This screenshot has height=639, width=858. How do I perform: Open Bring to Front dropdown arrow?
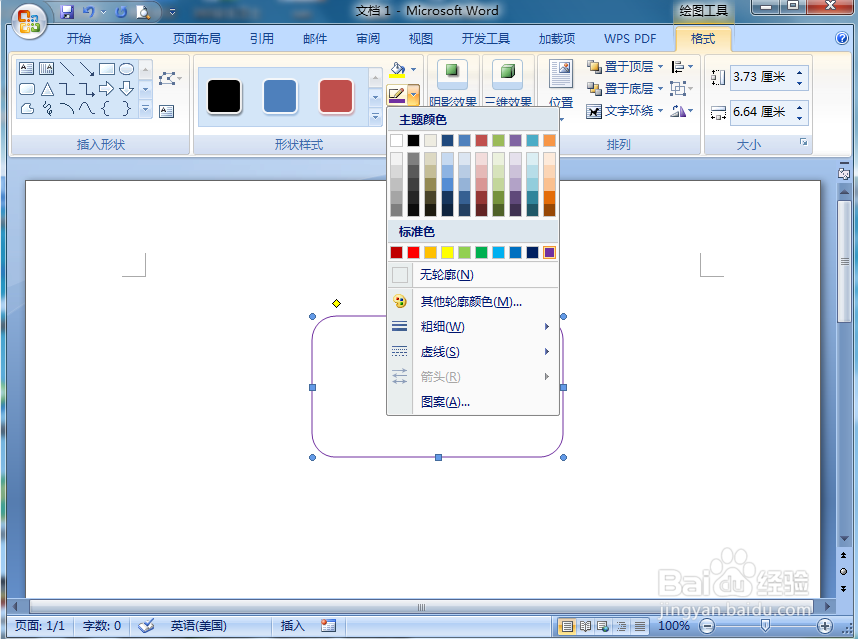(660, 67)
